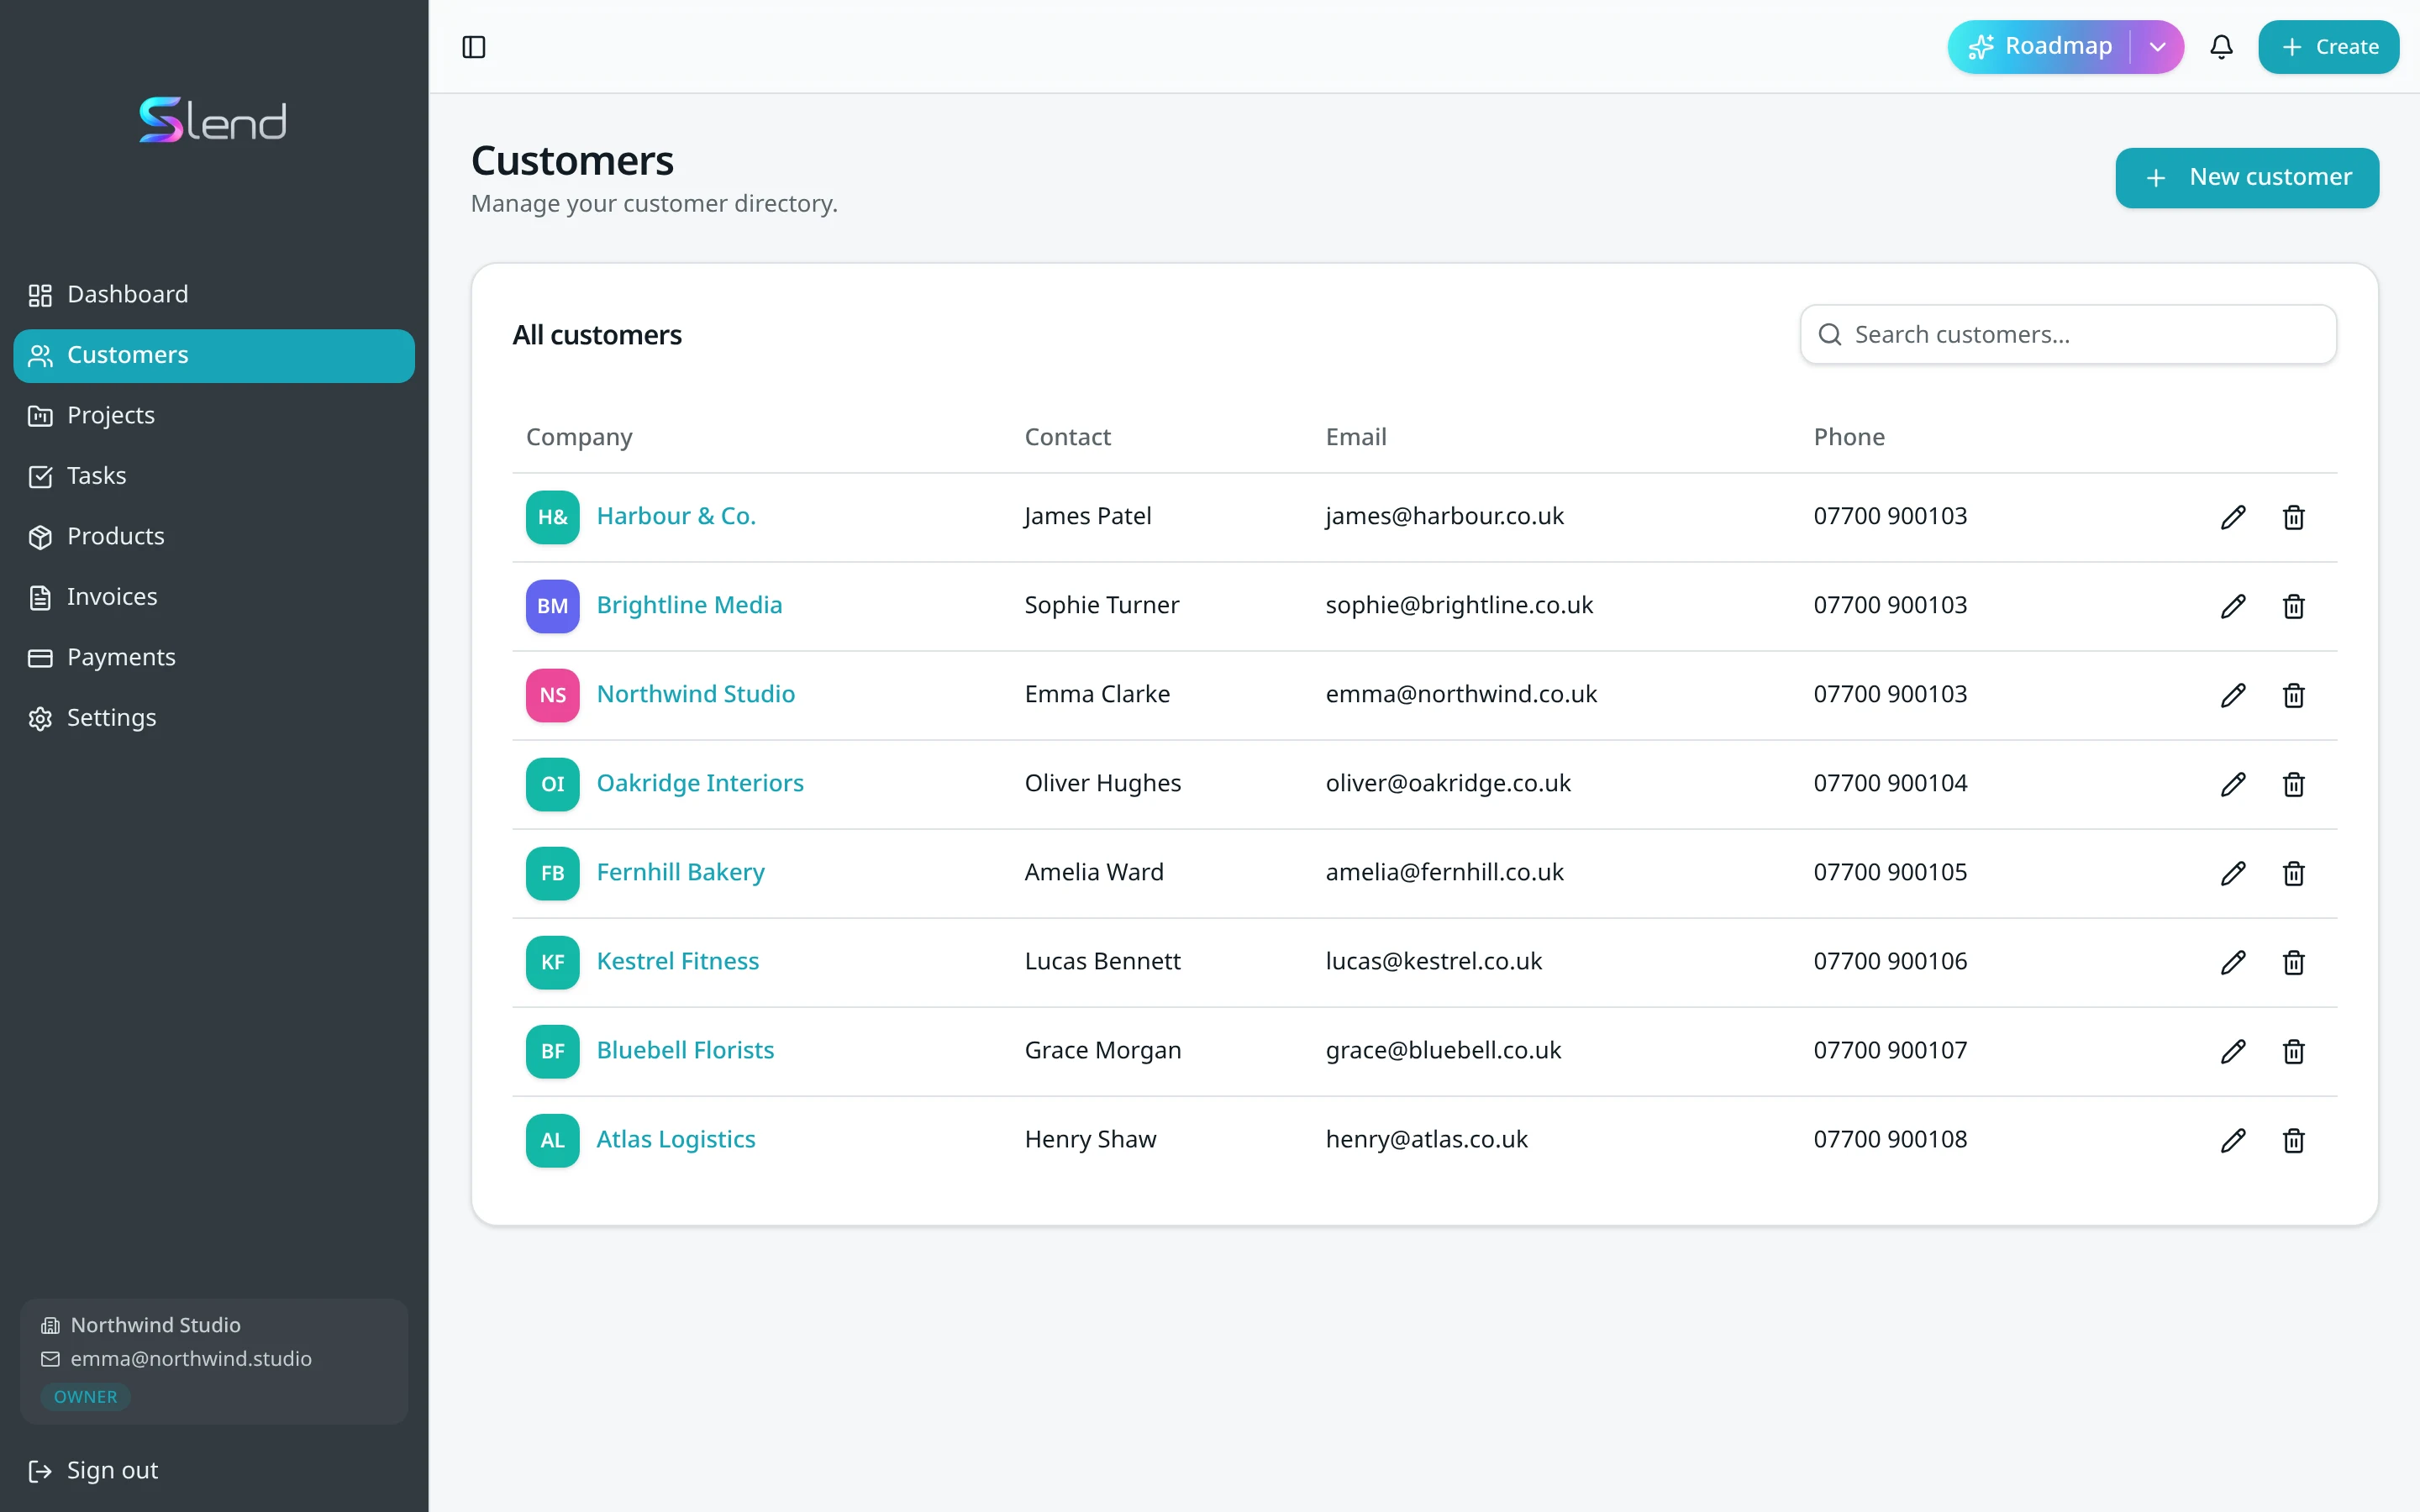Viewport: 2420px width, 1512px height.
Task: Delete the Atlas Logistics row
Action: click(2294, 1140)
